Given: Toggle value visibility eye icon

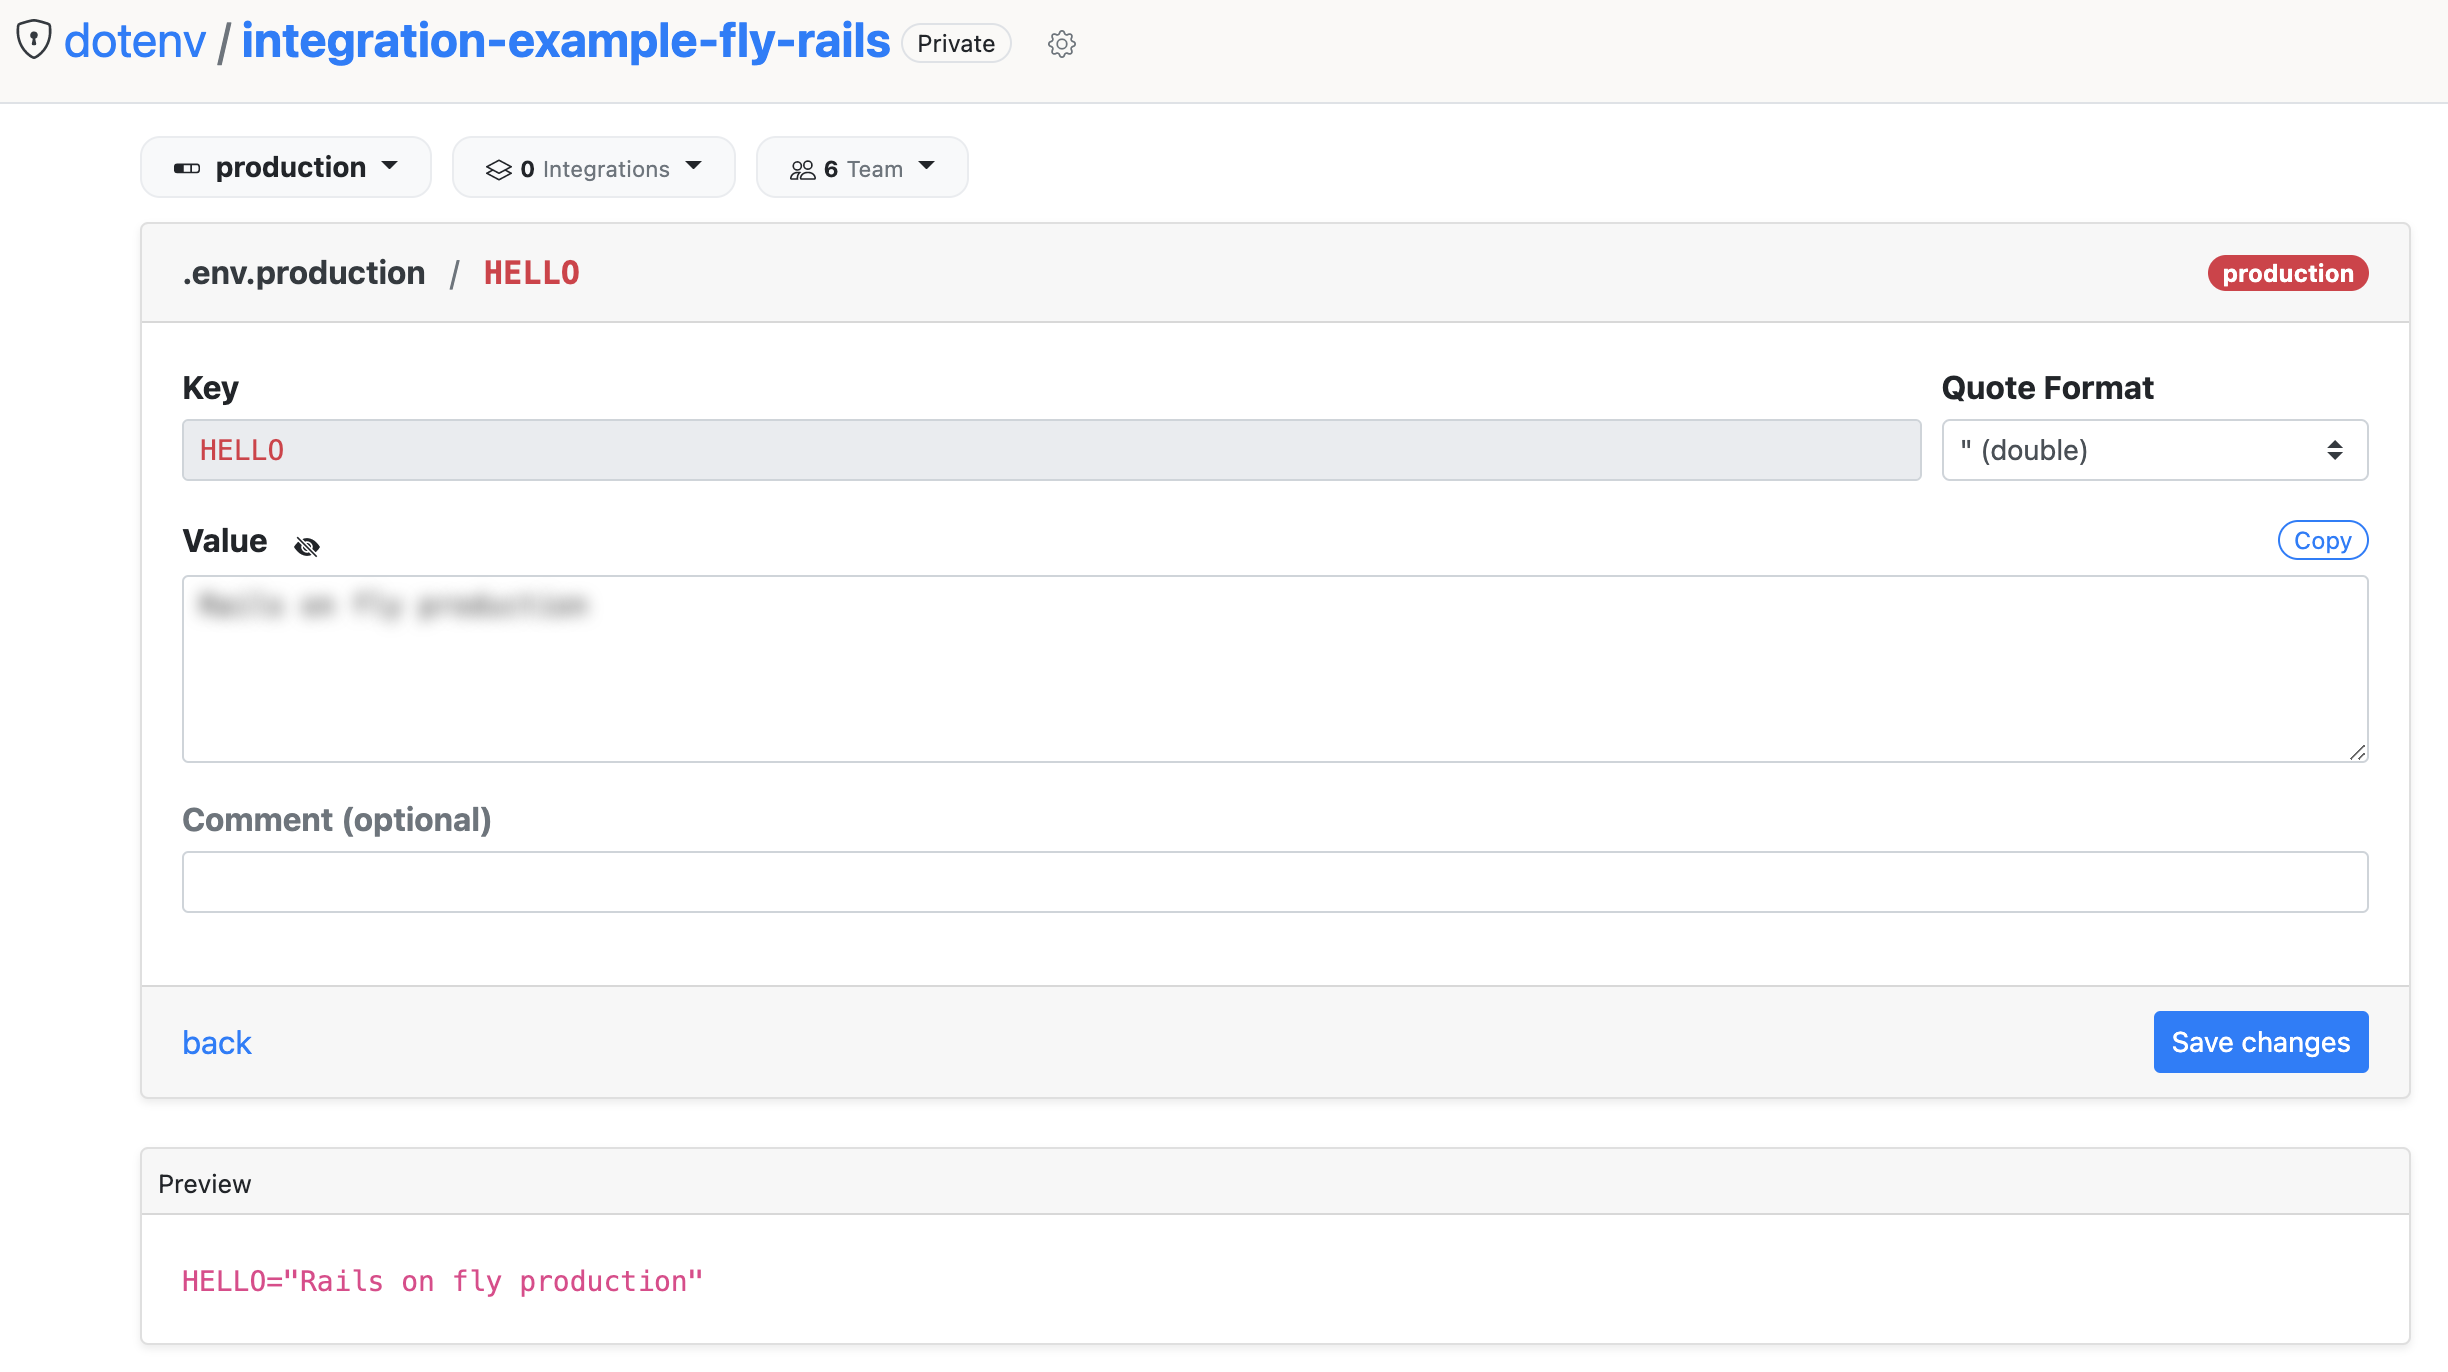Looking at the screenshot, I should tap(307, 546).
